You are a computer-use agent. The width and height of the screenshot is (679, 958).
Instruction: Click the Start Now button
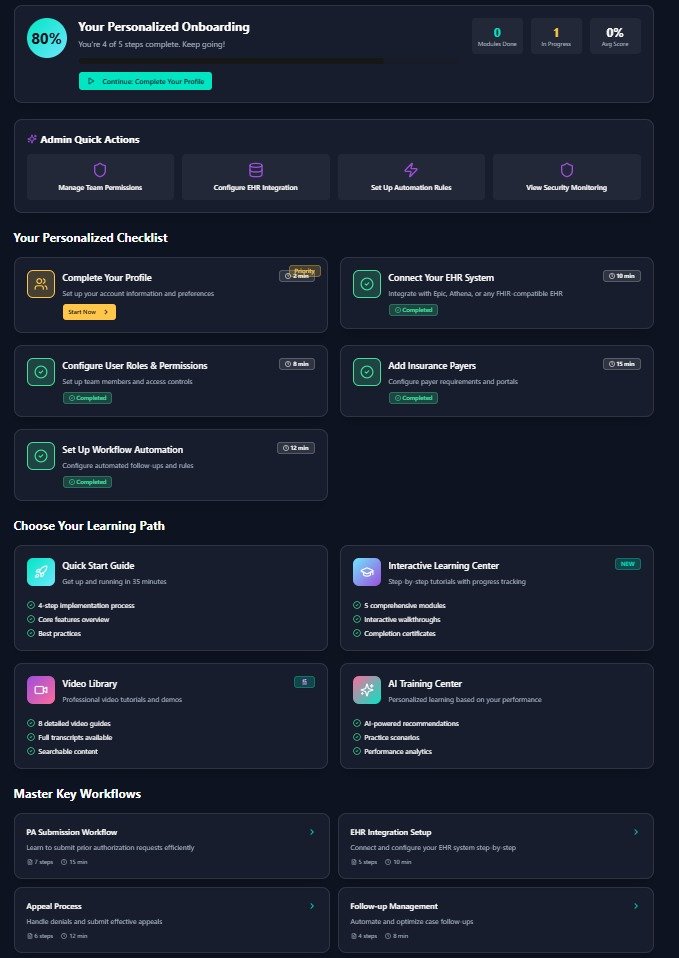tap(89, 312)
